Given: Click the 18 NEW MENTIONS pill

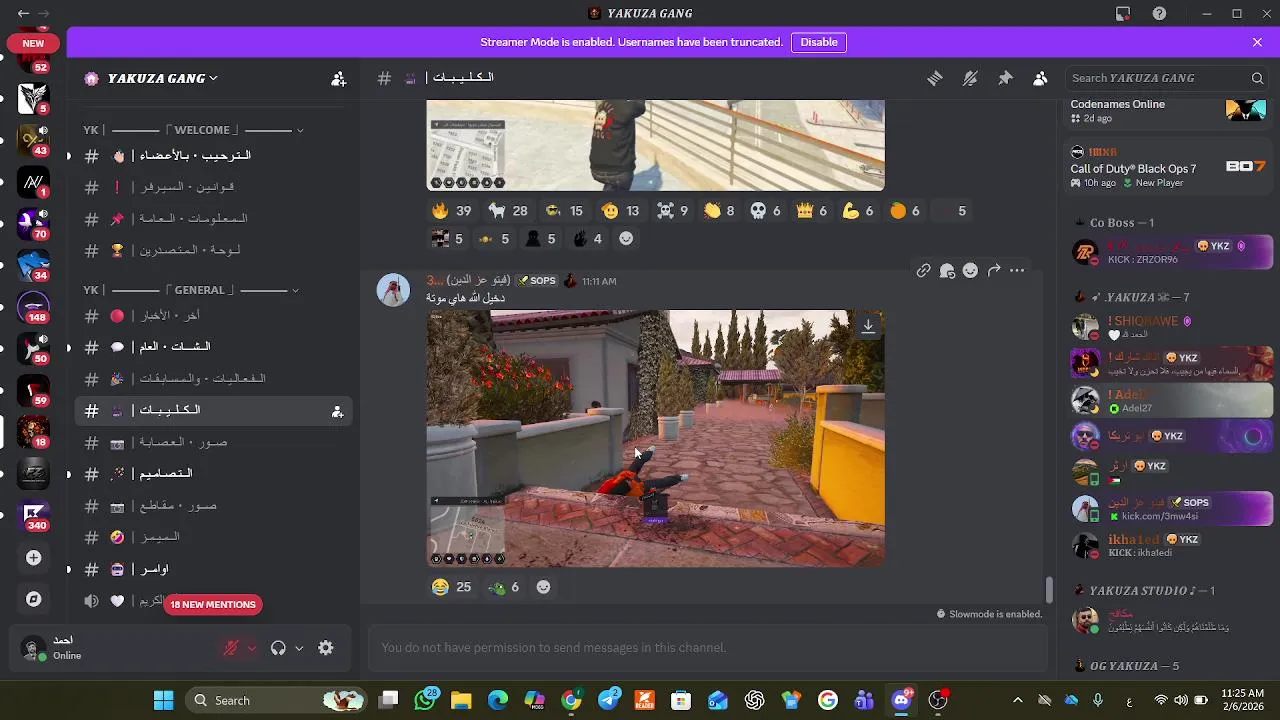Looking at the screenshot, I should coord(213,604).
